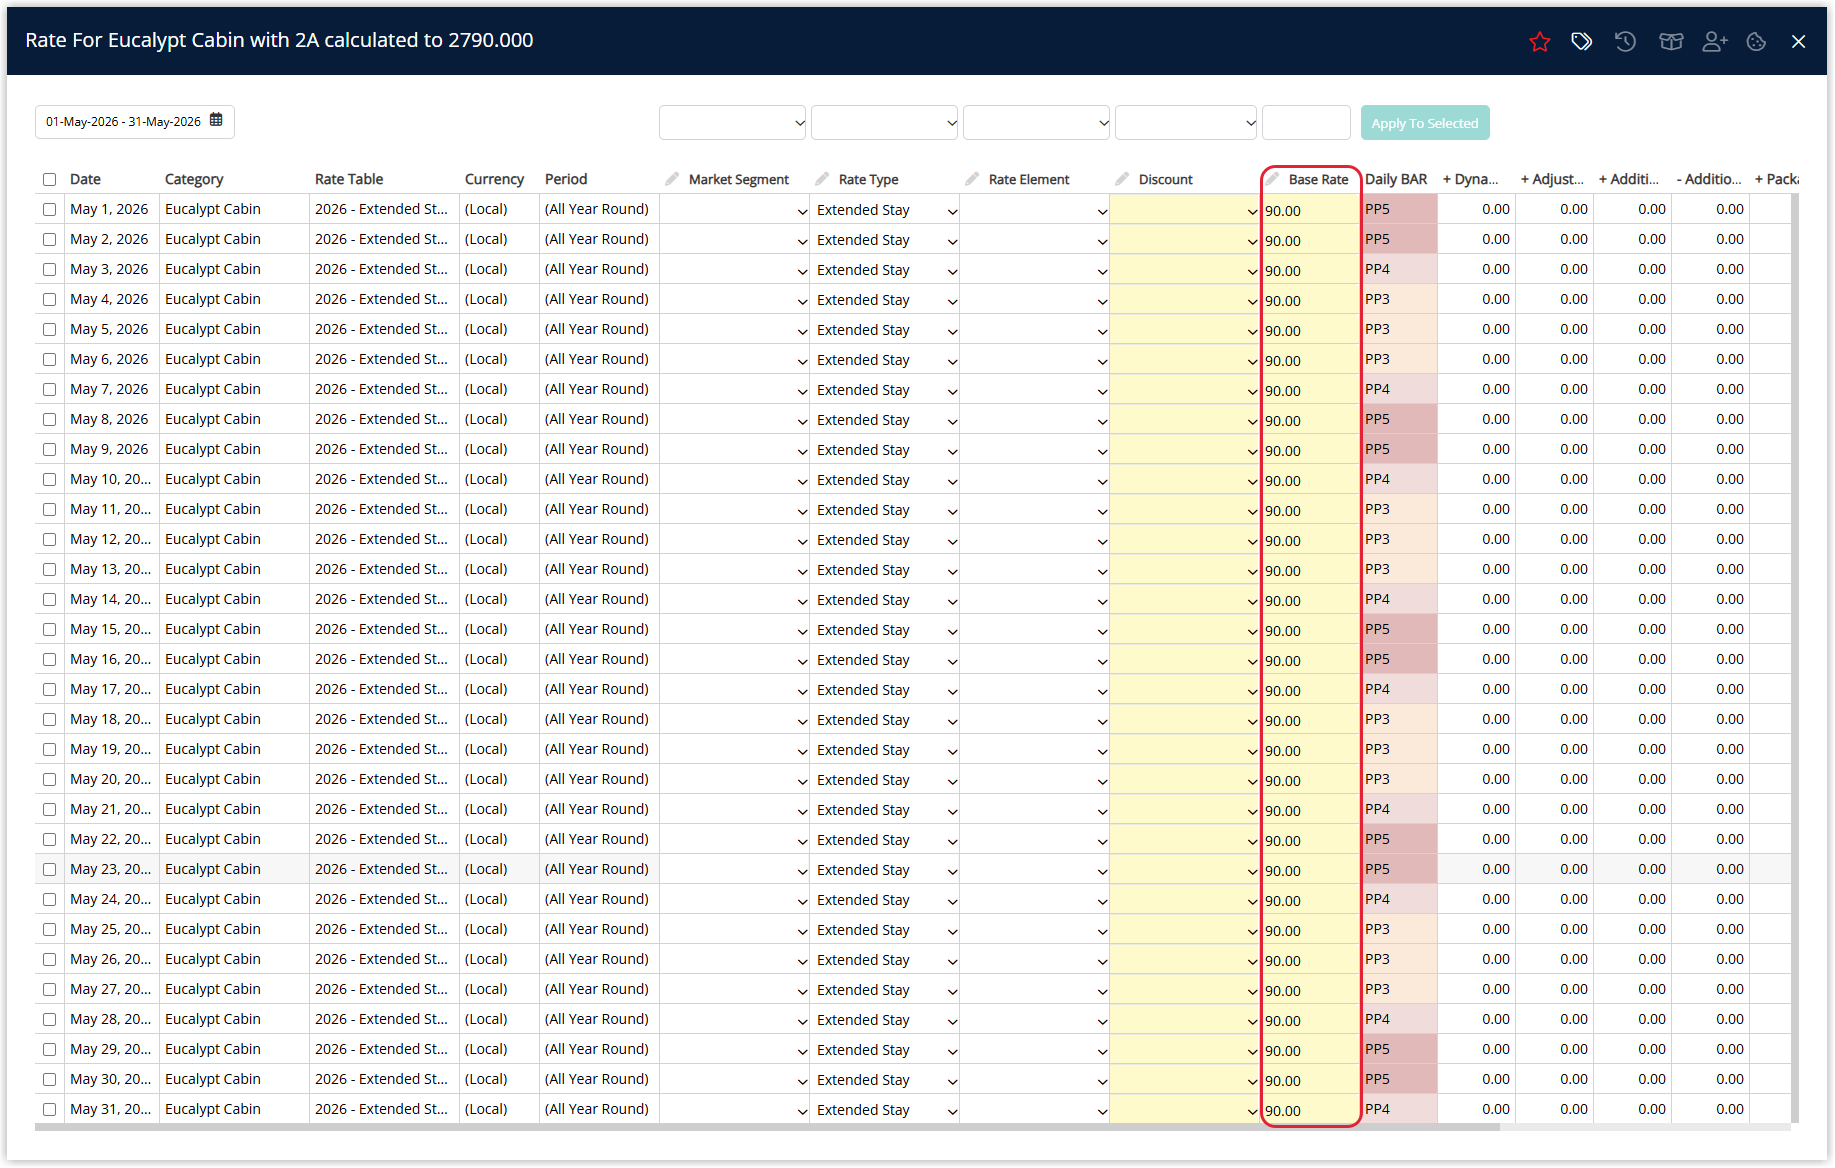Click the Rate Table column header

click(349, 179)
